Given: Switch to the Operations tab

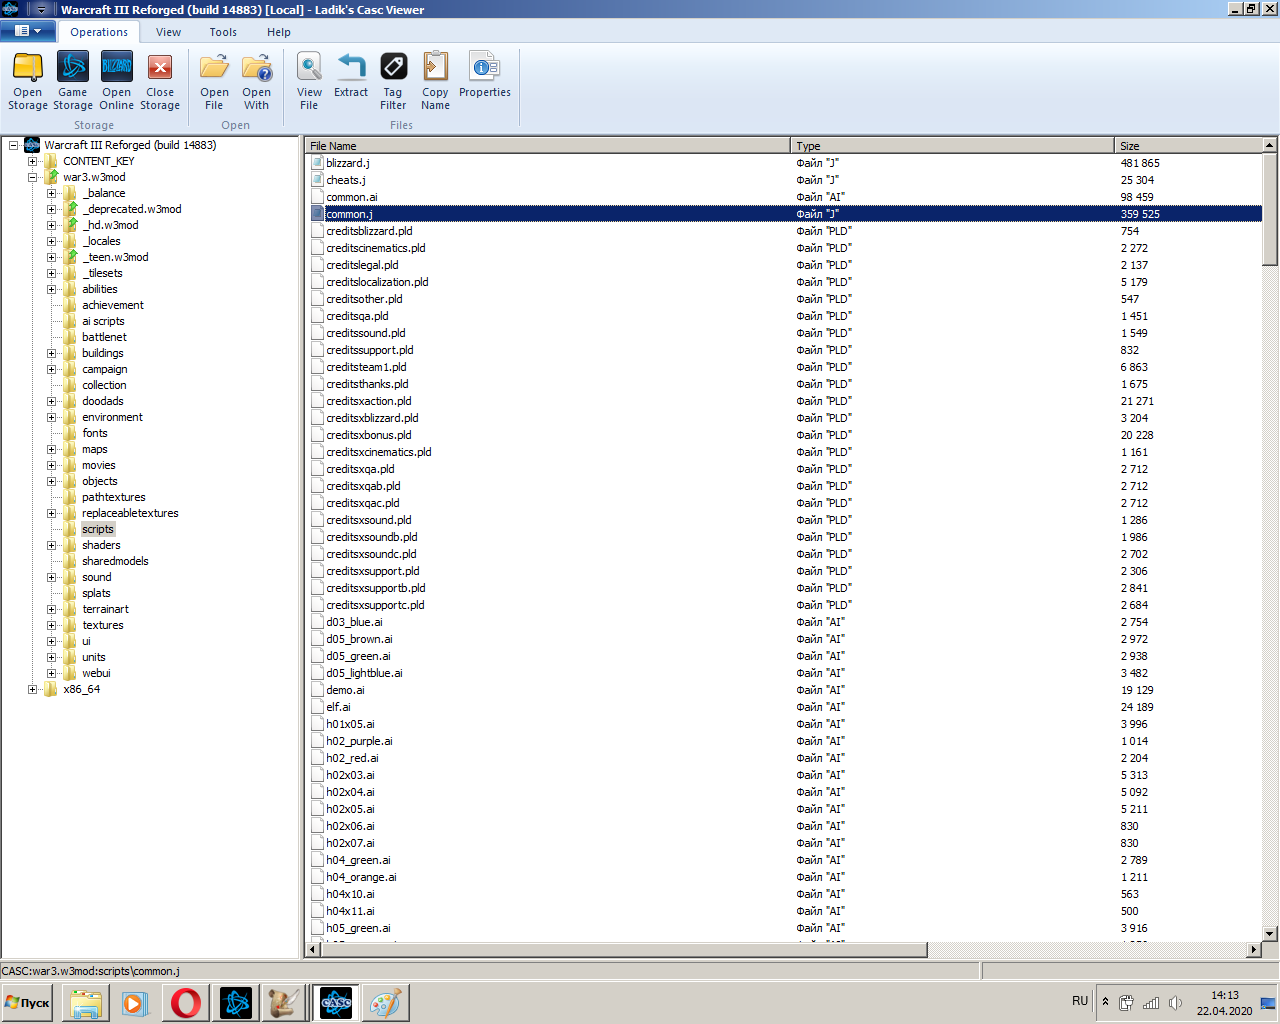Looking at the screenshot, I should point(99,32).
